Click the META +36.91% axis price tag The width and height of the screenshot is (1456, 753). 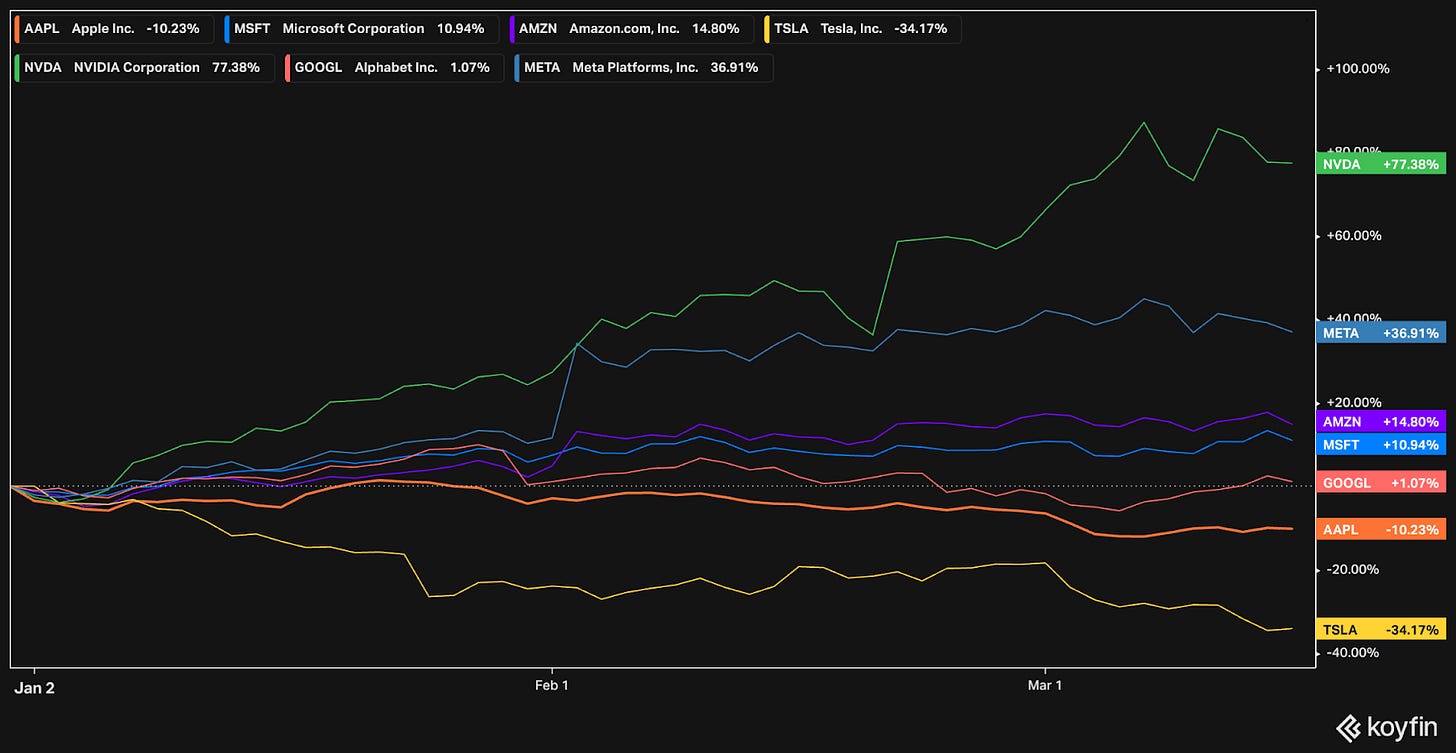click(x=1380, y=333)
